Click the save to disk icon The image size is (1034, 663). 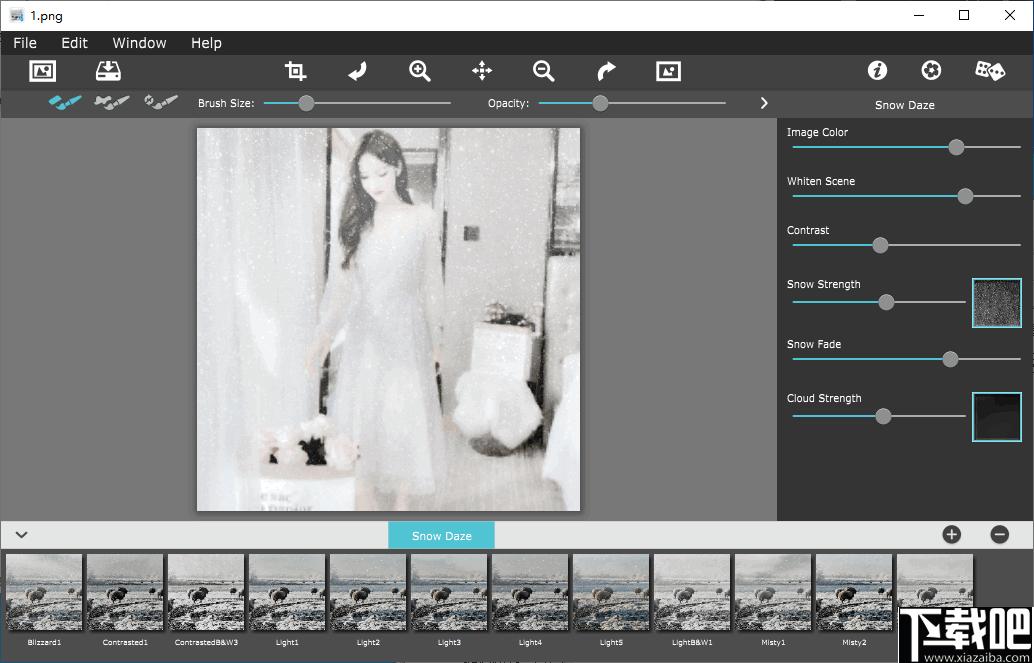click(108, 71)
